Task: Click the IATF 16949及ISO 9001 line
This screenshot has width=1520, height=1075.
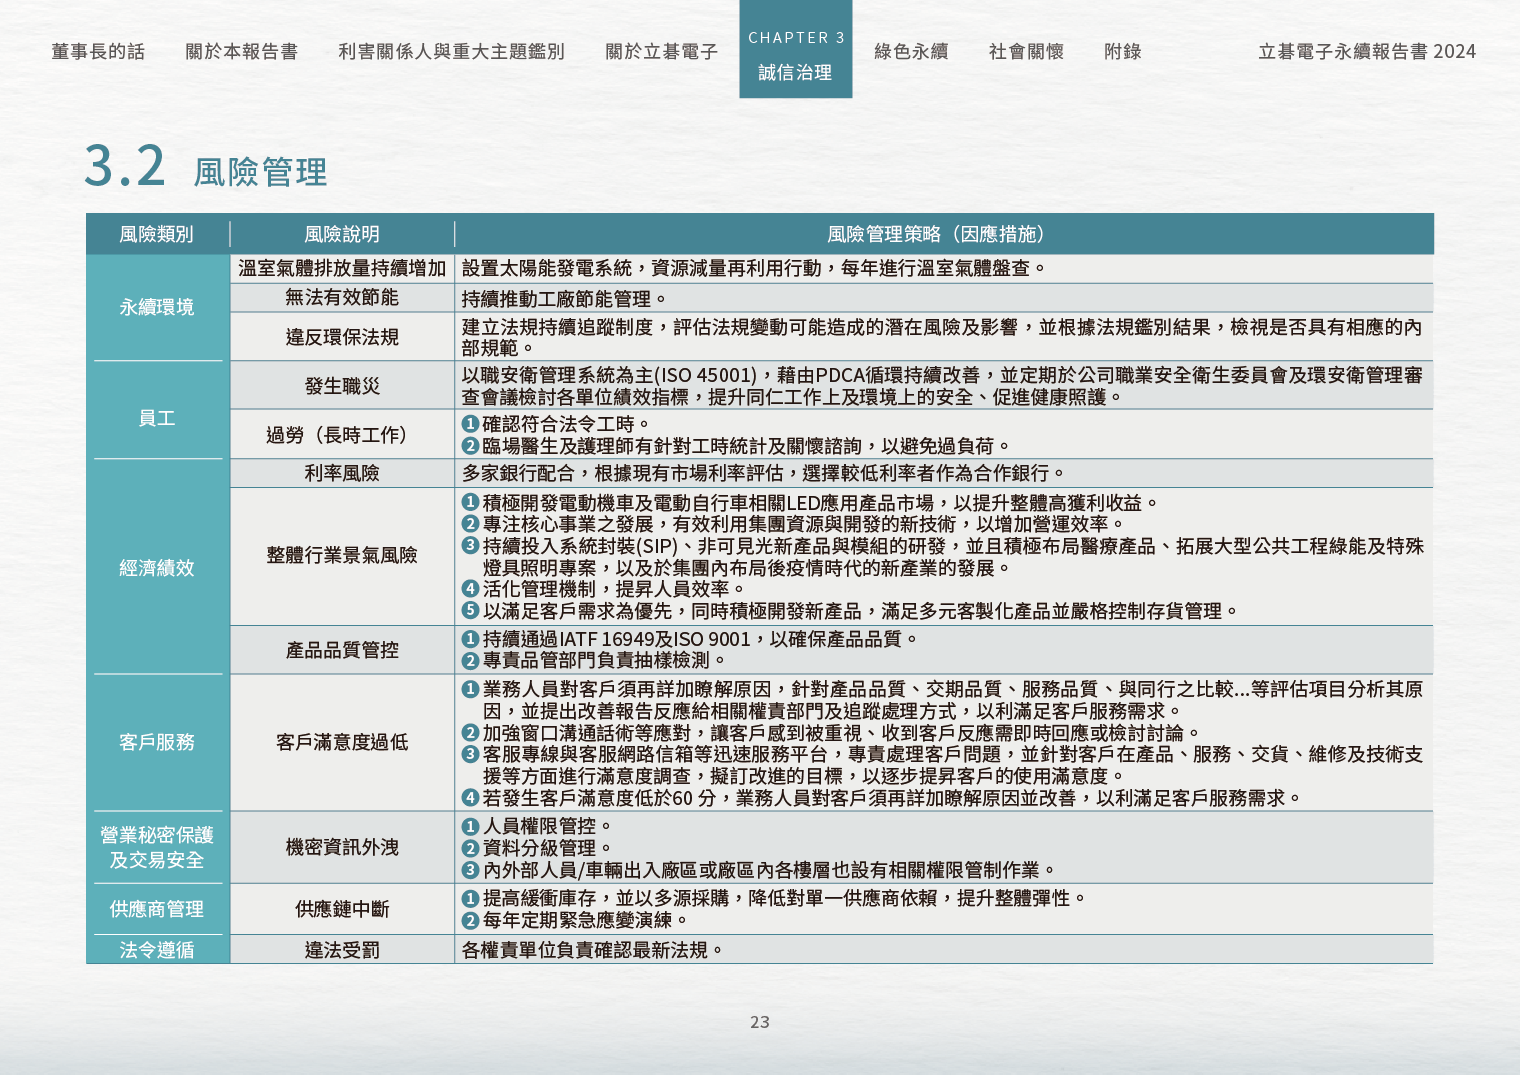Action: (690, 639)
